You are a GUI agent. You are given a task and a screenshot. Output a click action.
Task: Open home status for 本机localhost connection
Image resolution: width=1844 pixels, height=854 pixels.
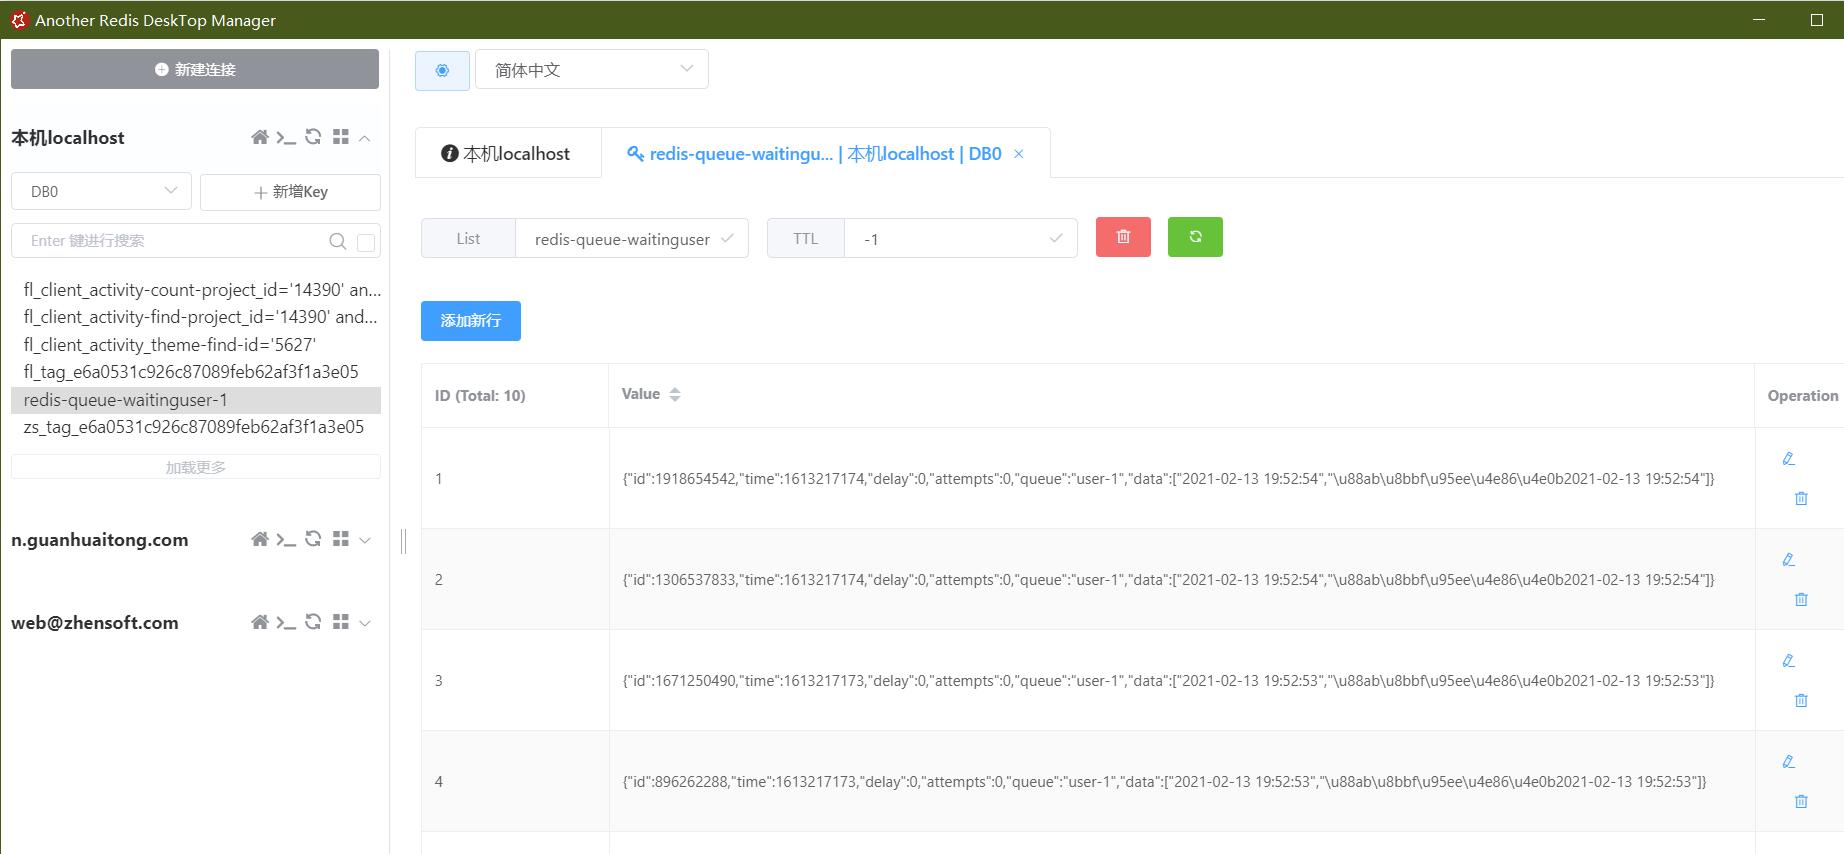coord(260,137)
